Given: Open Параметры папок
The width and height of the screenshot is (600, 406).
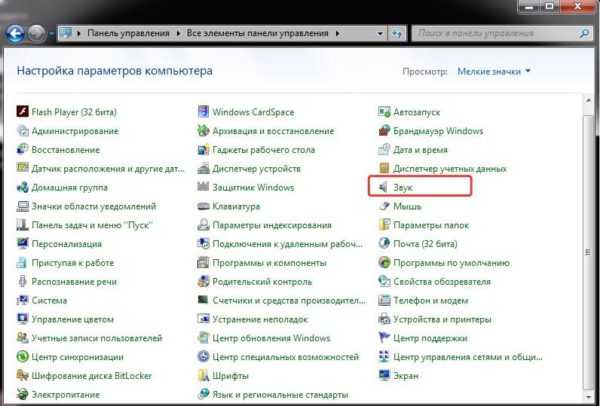Looking at the screenshot, I should [x=423, y=225].
